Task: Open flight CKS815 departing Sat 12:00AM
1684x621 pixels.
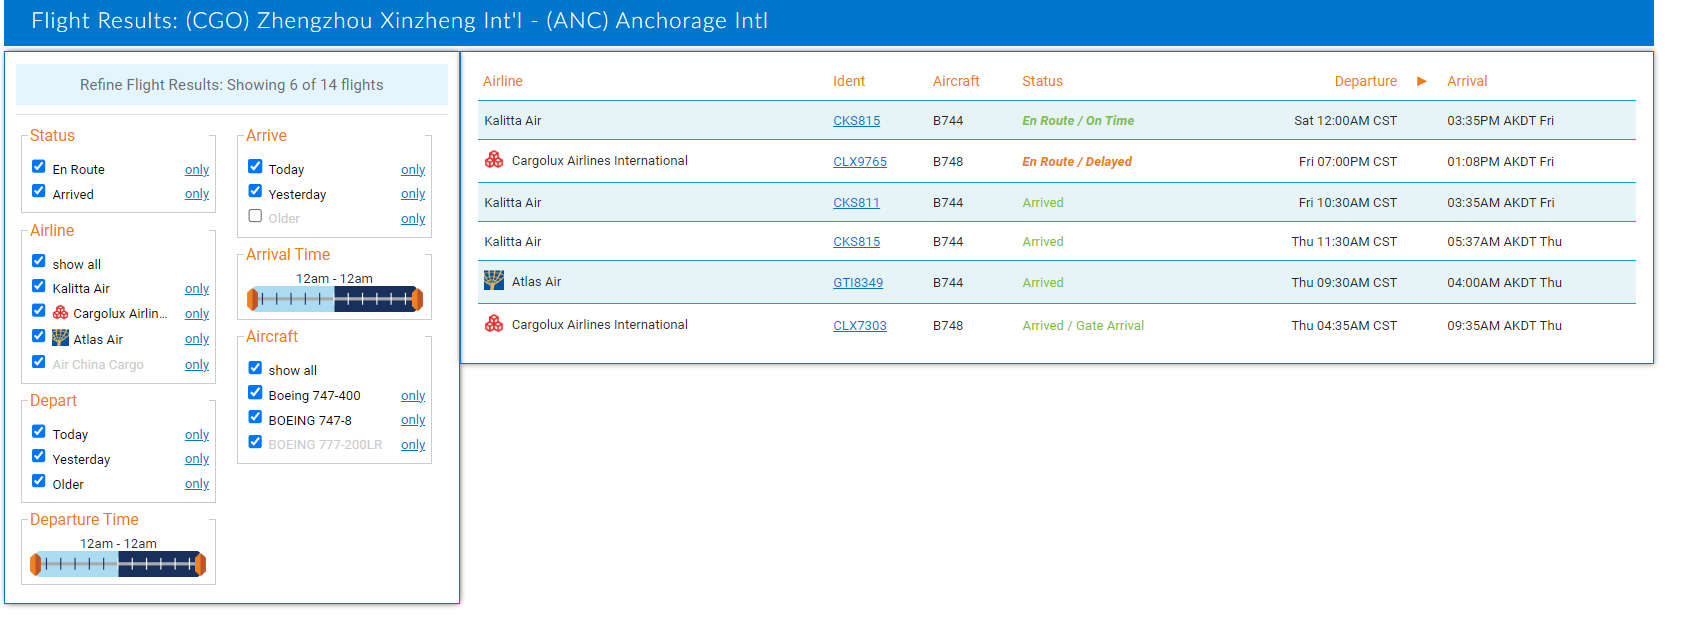Action: click(x=857, y=121)
